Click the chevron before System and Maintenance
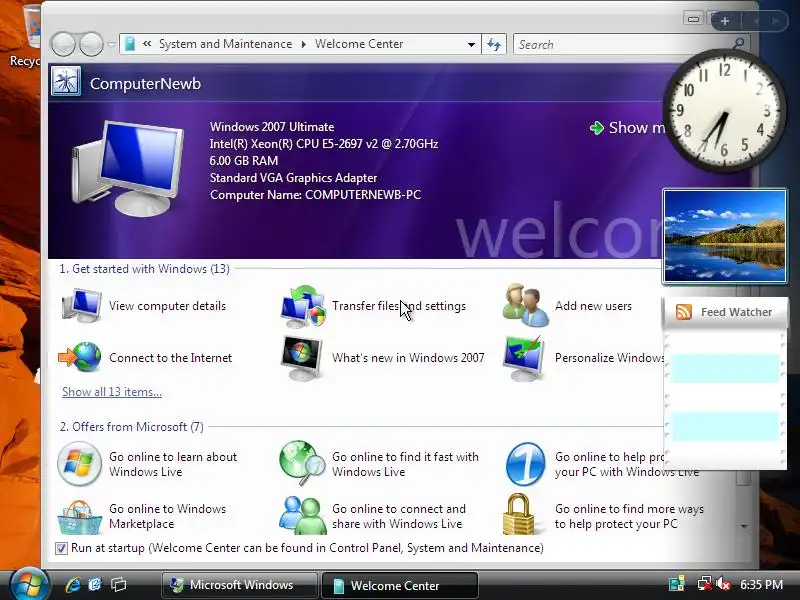 (147, 44)
